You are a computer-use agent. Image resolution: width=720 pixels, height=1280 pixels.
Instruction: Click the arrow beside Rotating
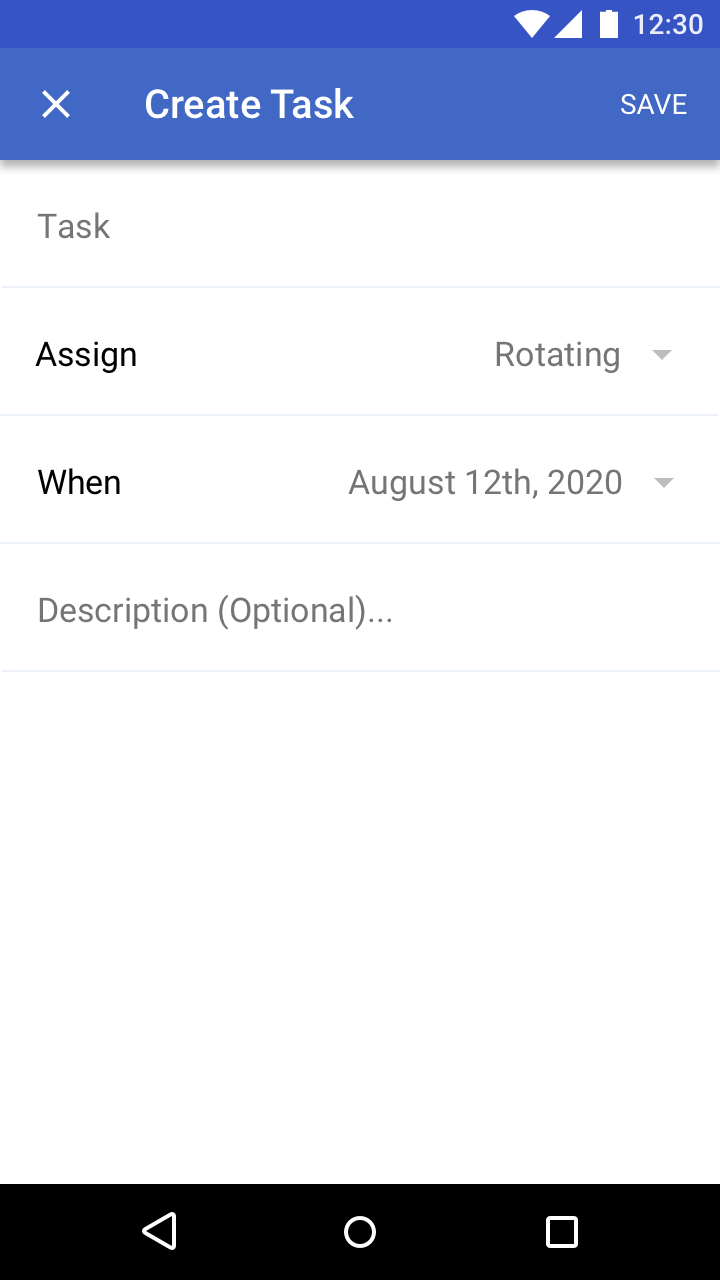(x=662, y=355)
